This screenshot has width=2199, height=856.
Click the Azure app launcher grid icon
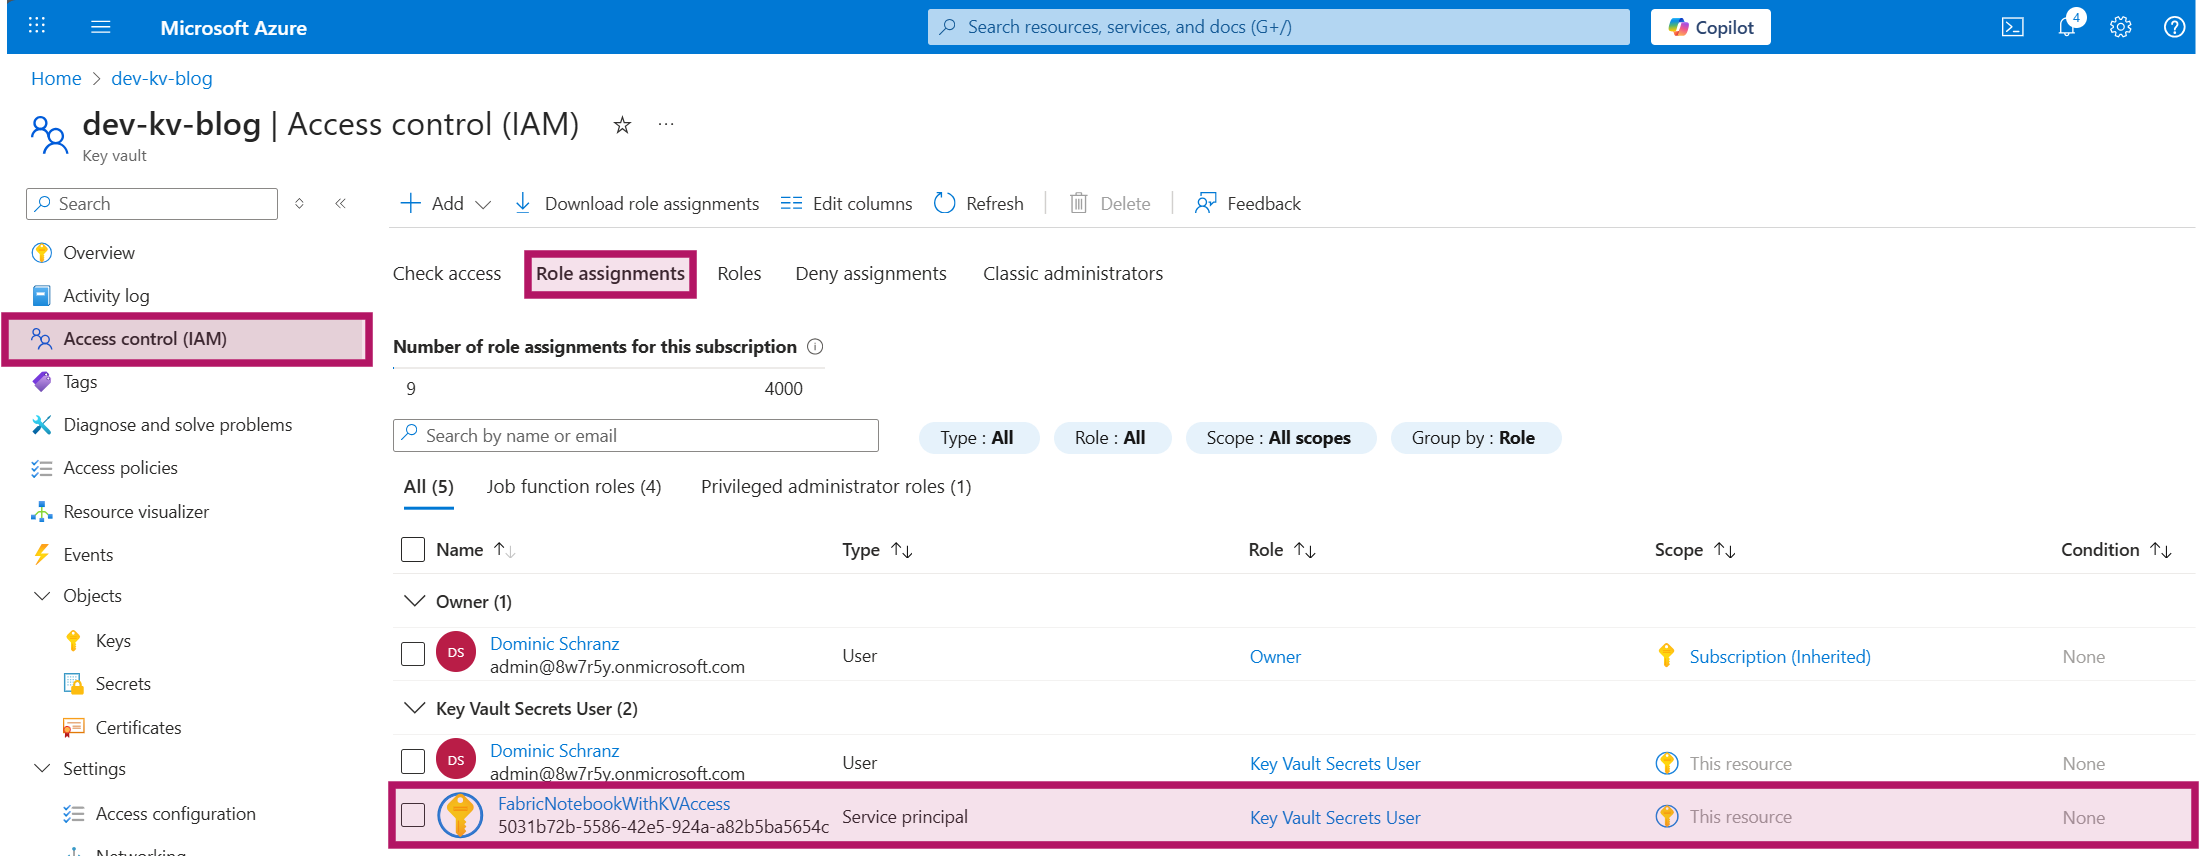(37, 27)
